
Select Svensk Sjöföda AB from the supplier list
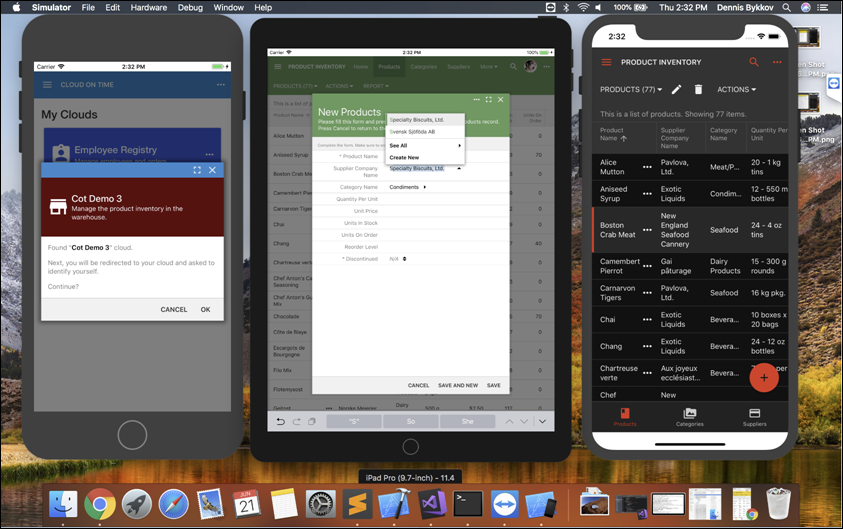click(x=412, y=132)
